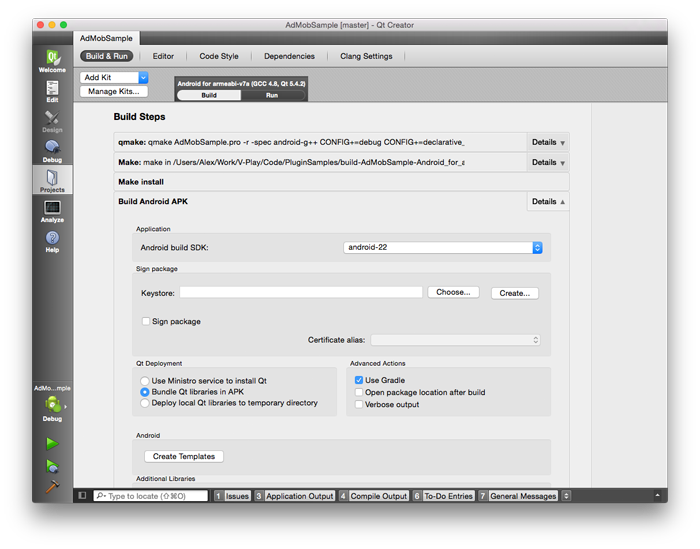Switch to Debug mode in sidebar

coord(52,151)
